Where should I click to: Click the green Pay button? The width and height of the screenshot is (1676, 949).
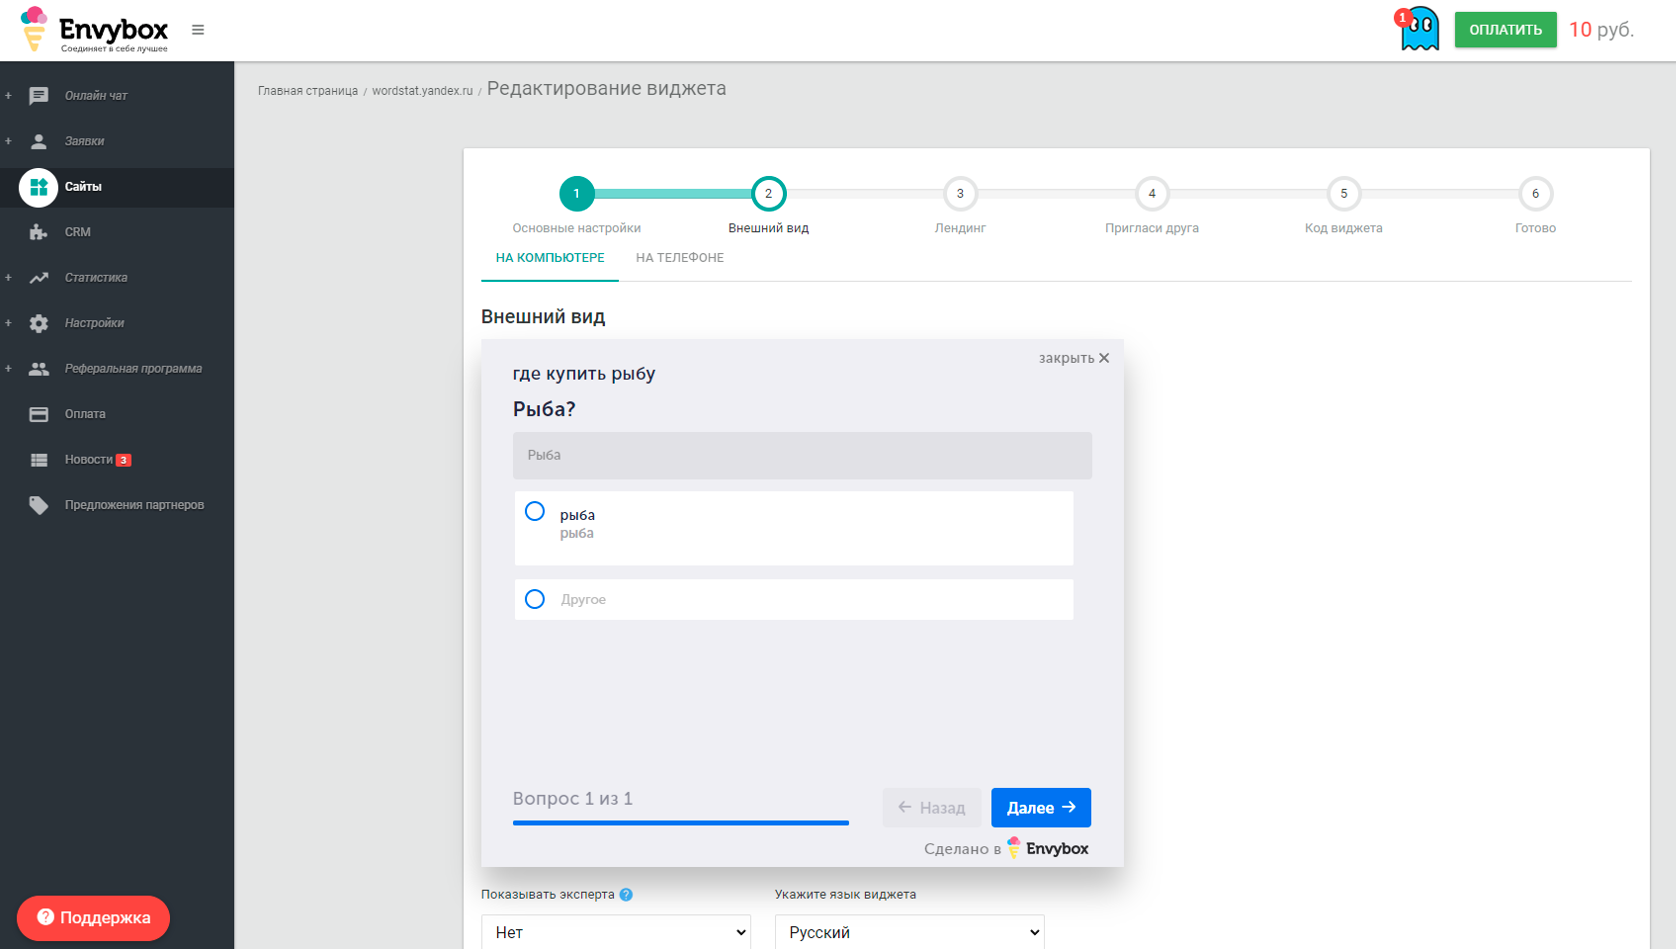tap(1504, 30)
